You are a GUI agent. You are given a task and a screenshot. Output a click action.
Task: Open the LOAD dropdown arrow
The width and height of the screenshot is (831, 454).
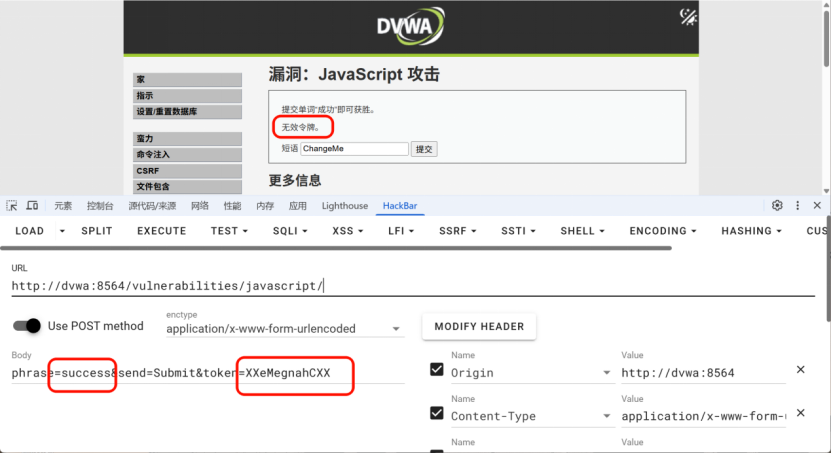click(x=62, y=231)
